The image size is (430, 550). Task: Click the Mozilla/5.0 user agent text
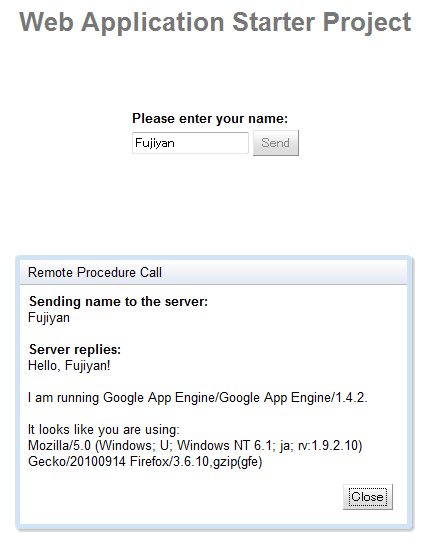(x=59, y=445)
